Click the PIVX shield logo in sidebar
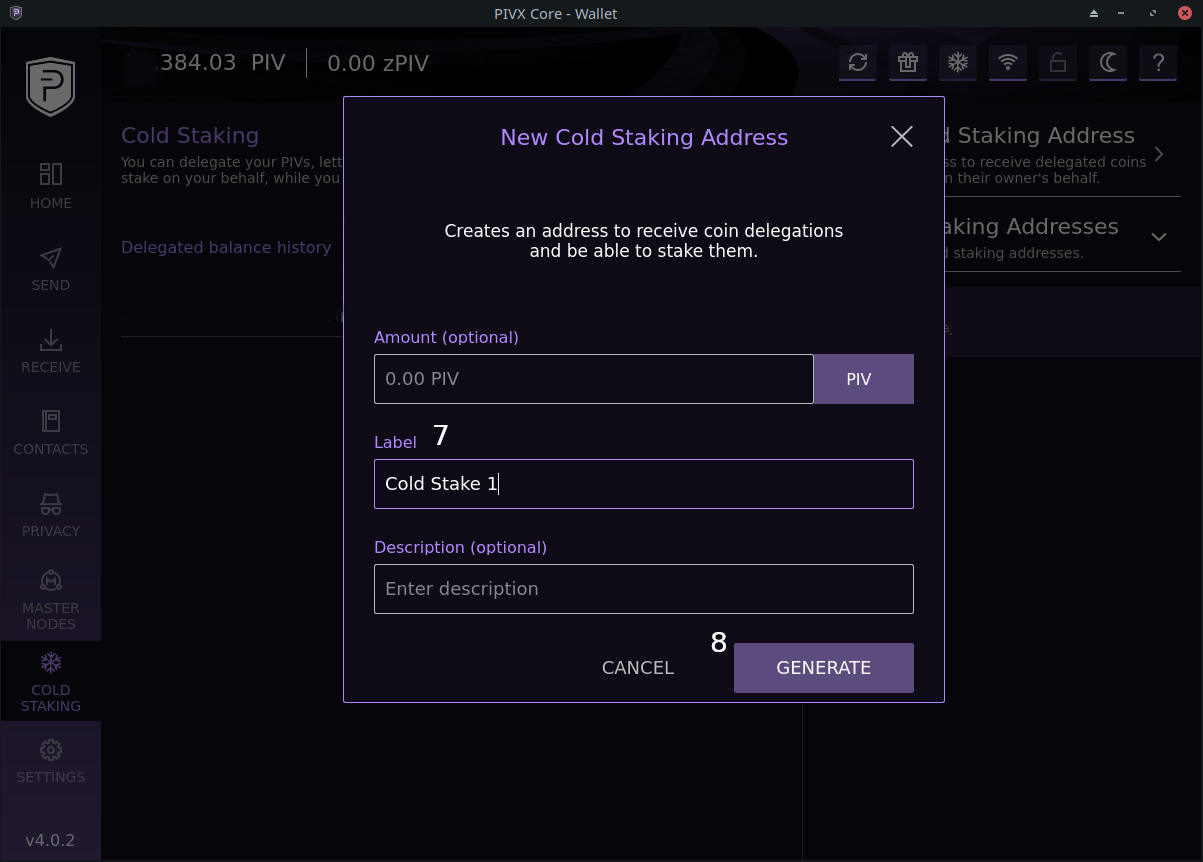The height and width of the screenshot is (862, 1203). (50, 87)
